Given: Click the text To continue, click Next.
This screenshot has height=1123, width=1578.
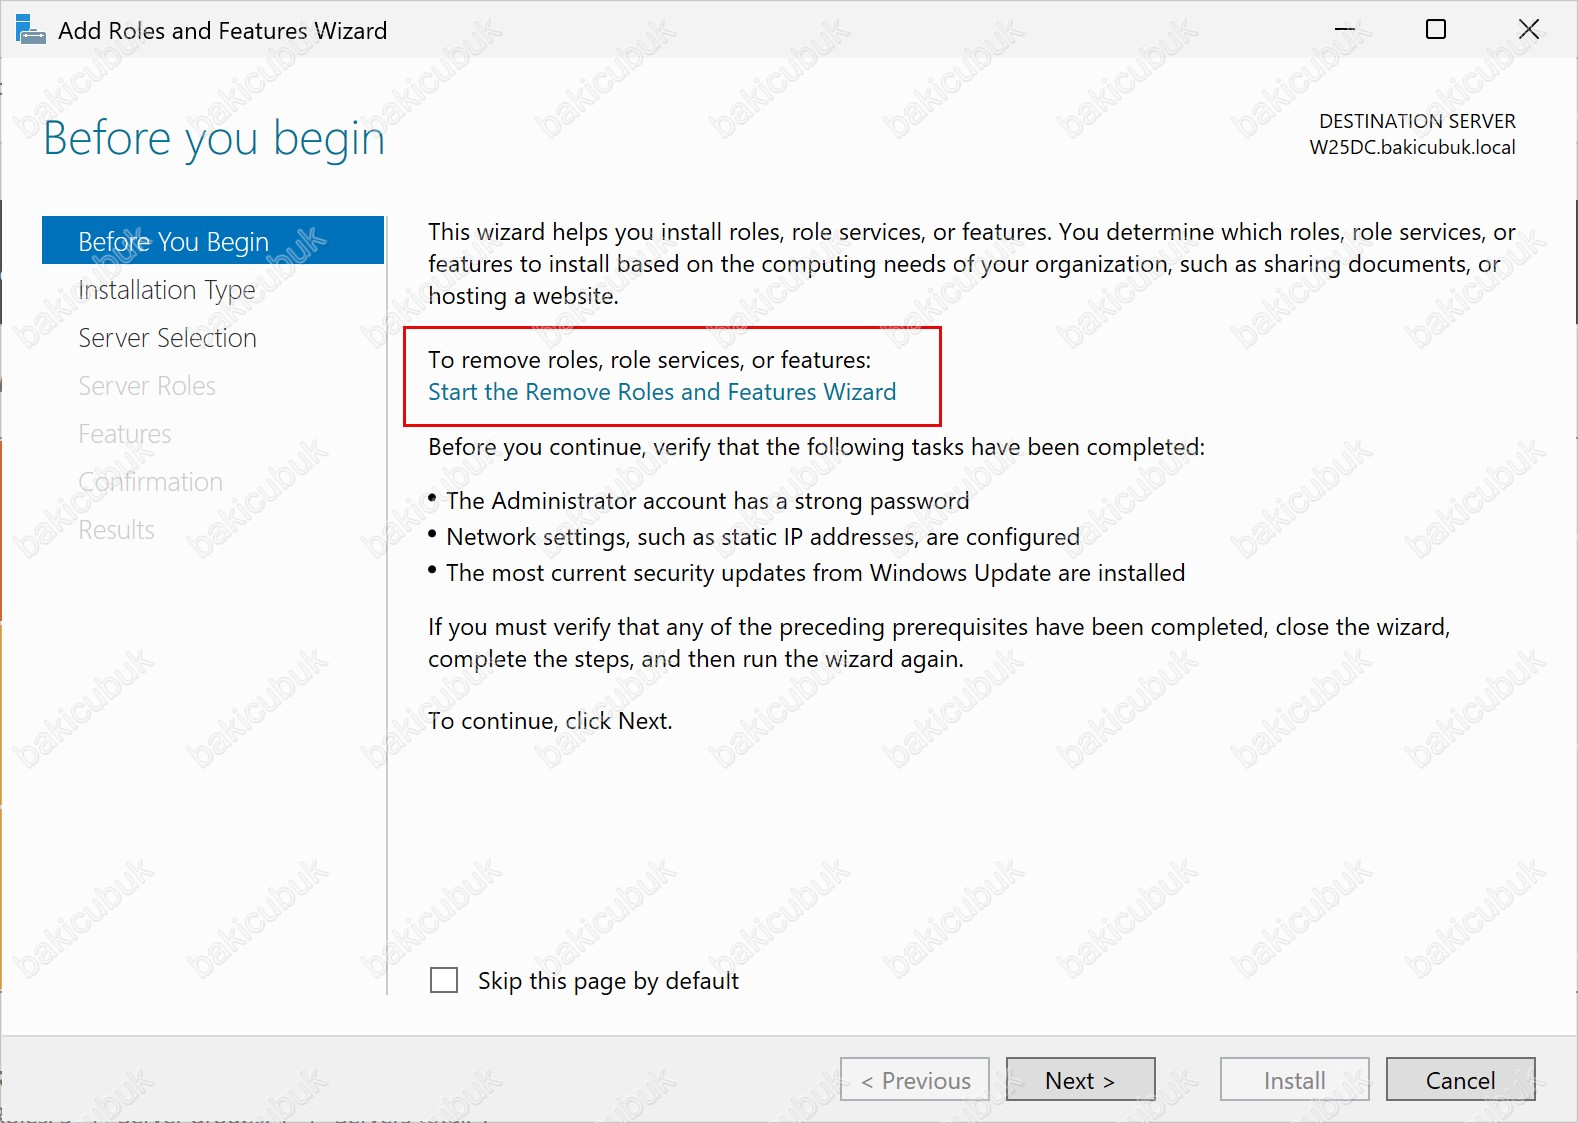Looking at the screenshot, I should [550, 721].
